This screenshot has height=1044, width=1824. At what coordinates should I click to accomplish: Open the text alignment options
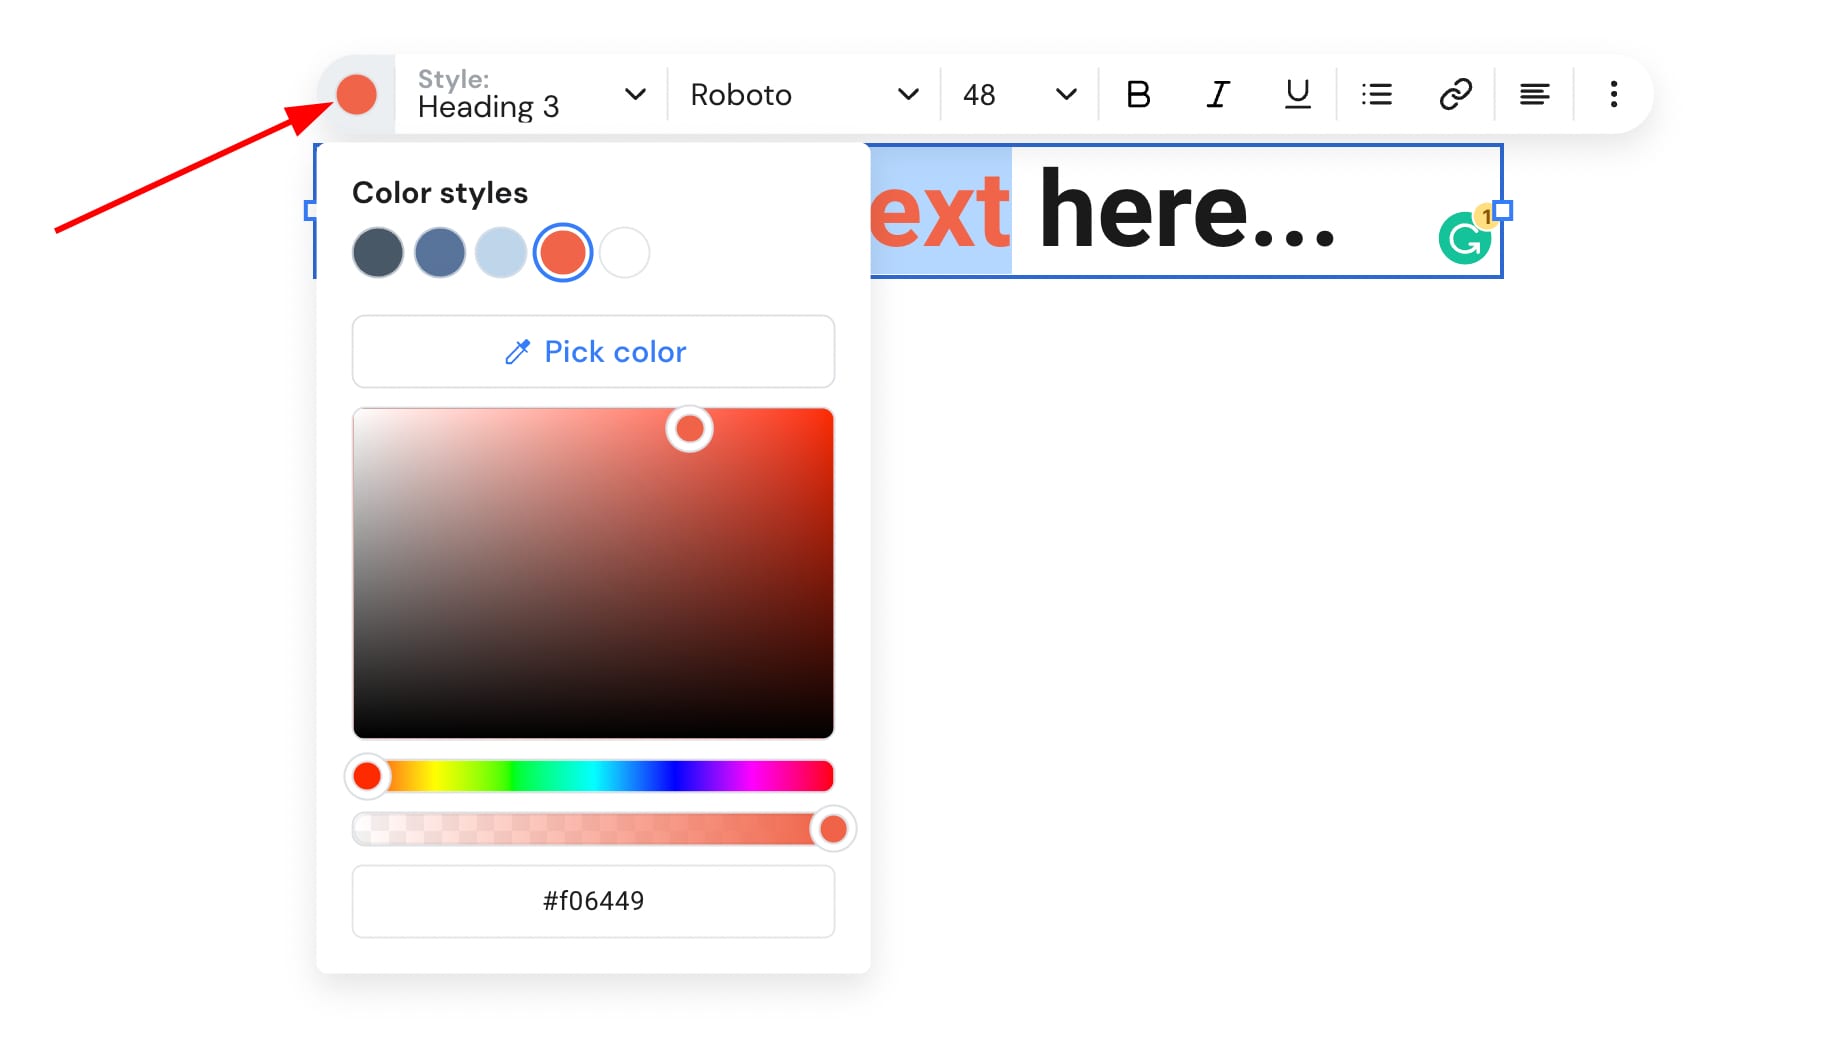click(1534, 95)
